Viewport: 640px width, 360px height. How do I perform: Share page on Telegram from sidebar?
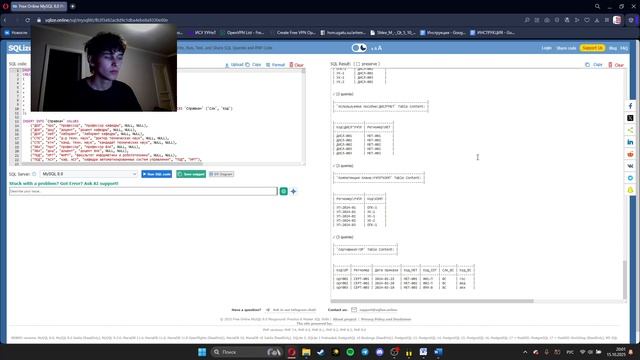tap(630, 178)
